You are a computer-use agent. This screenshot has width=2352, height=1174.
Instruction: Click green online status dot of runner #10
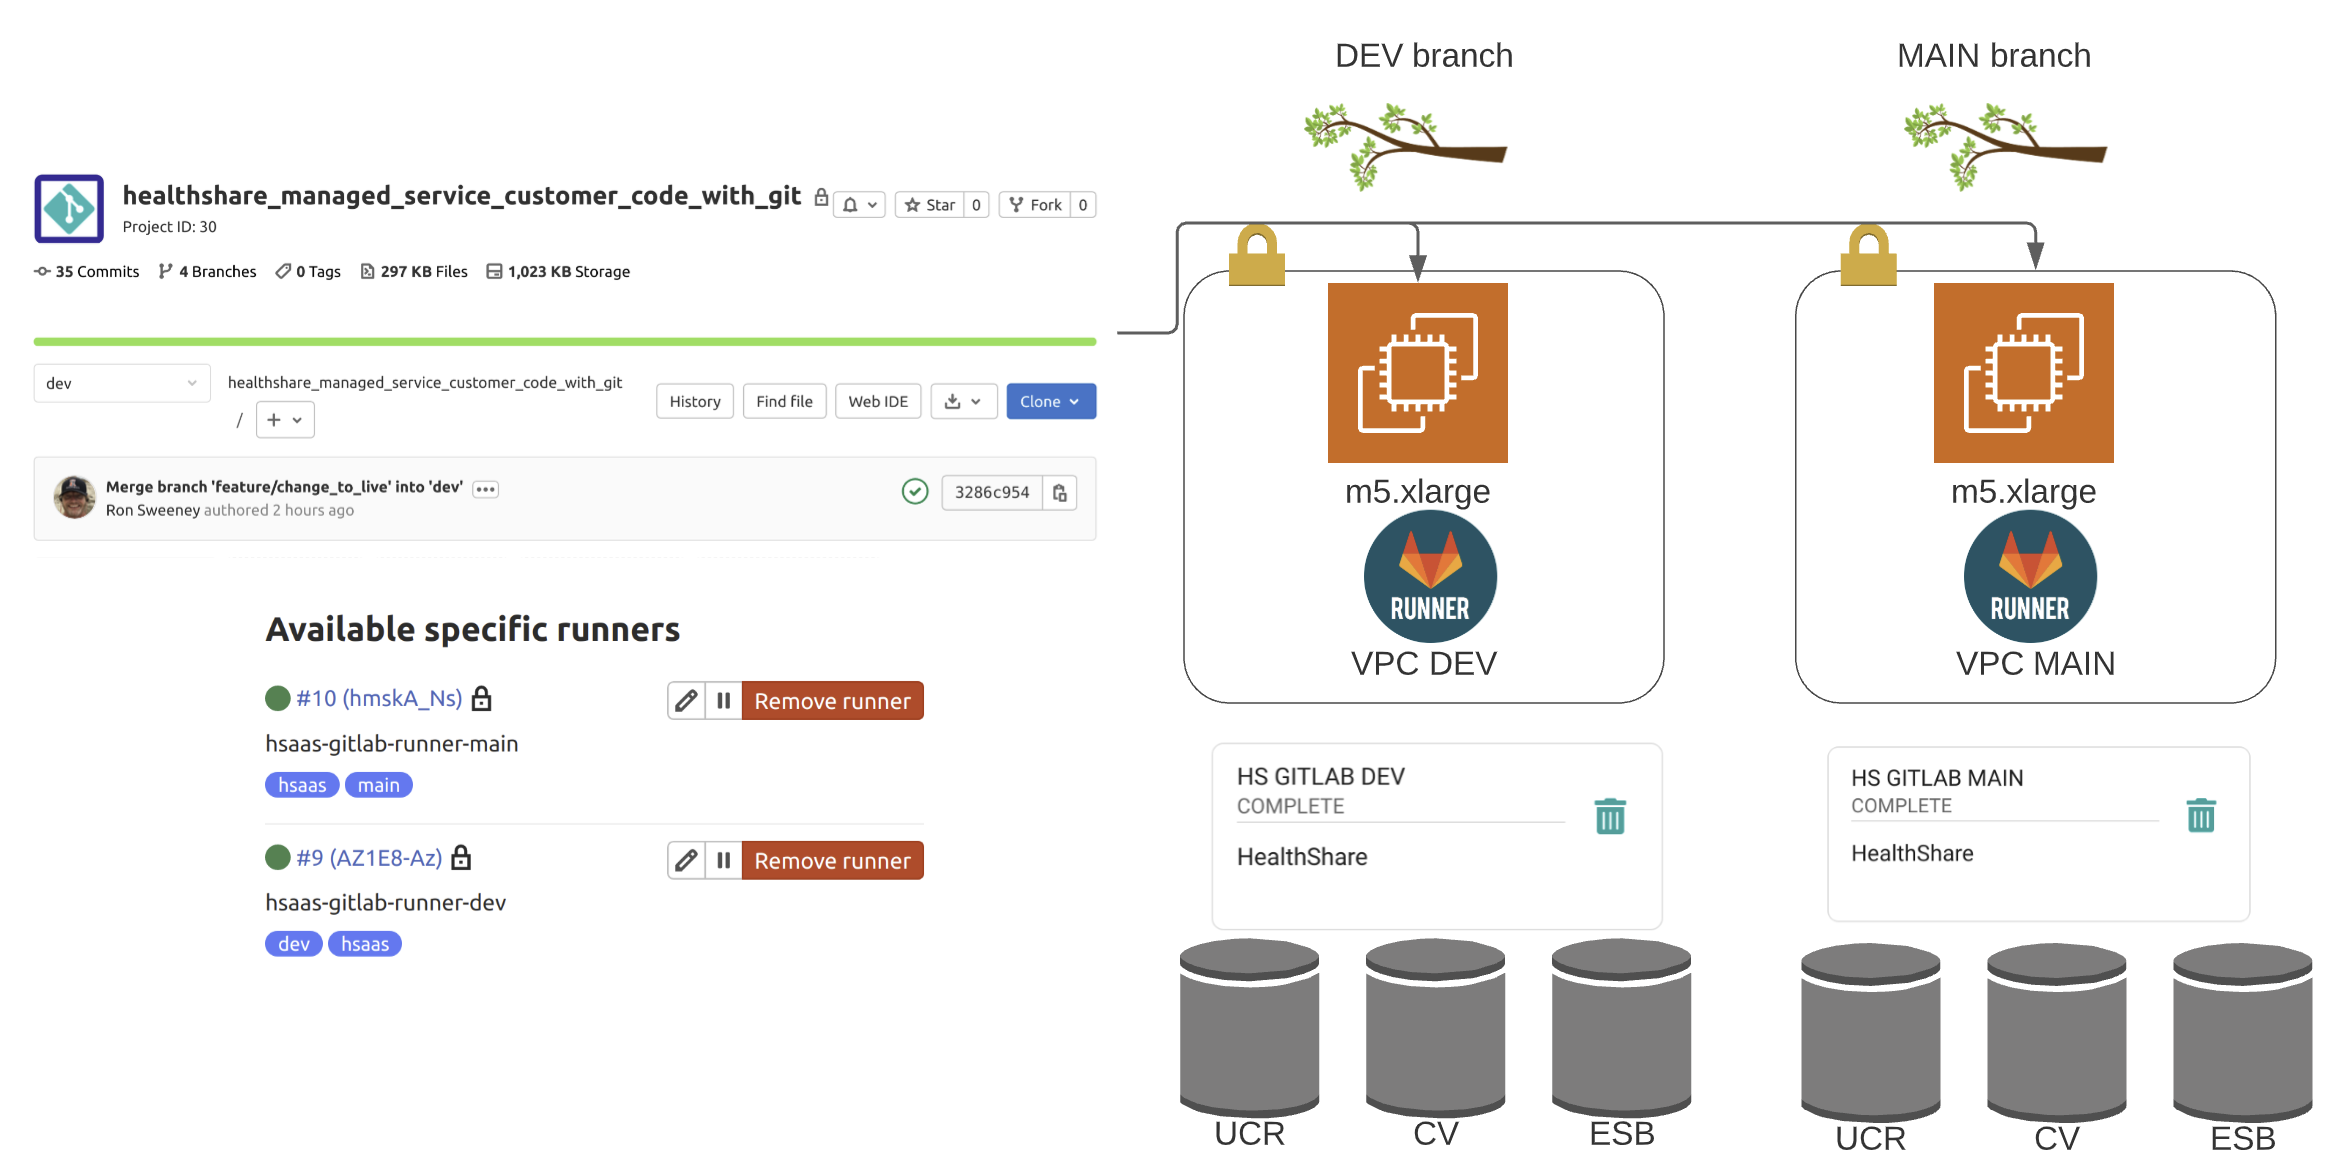(278, 698)
